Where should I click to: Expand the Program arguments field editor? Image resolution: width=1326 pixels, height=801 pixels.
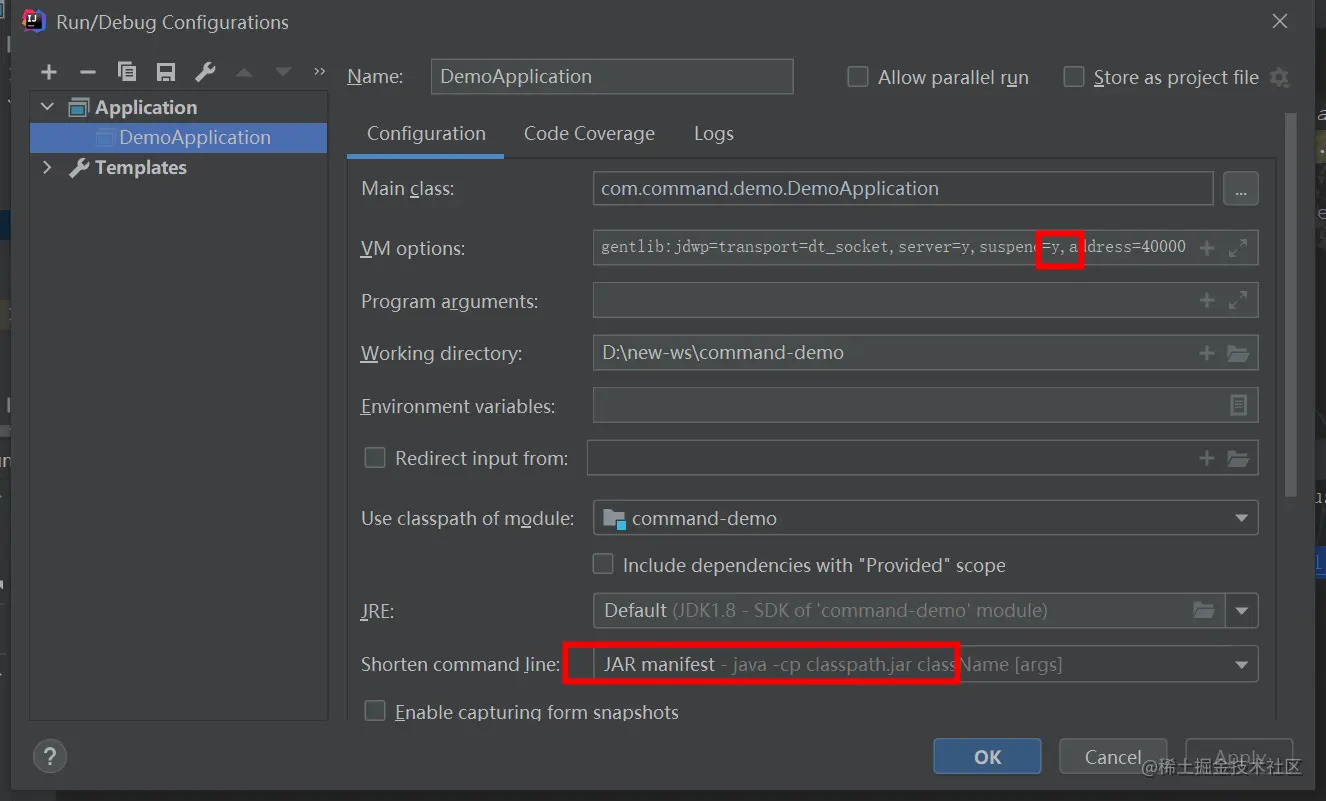1238,300
